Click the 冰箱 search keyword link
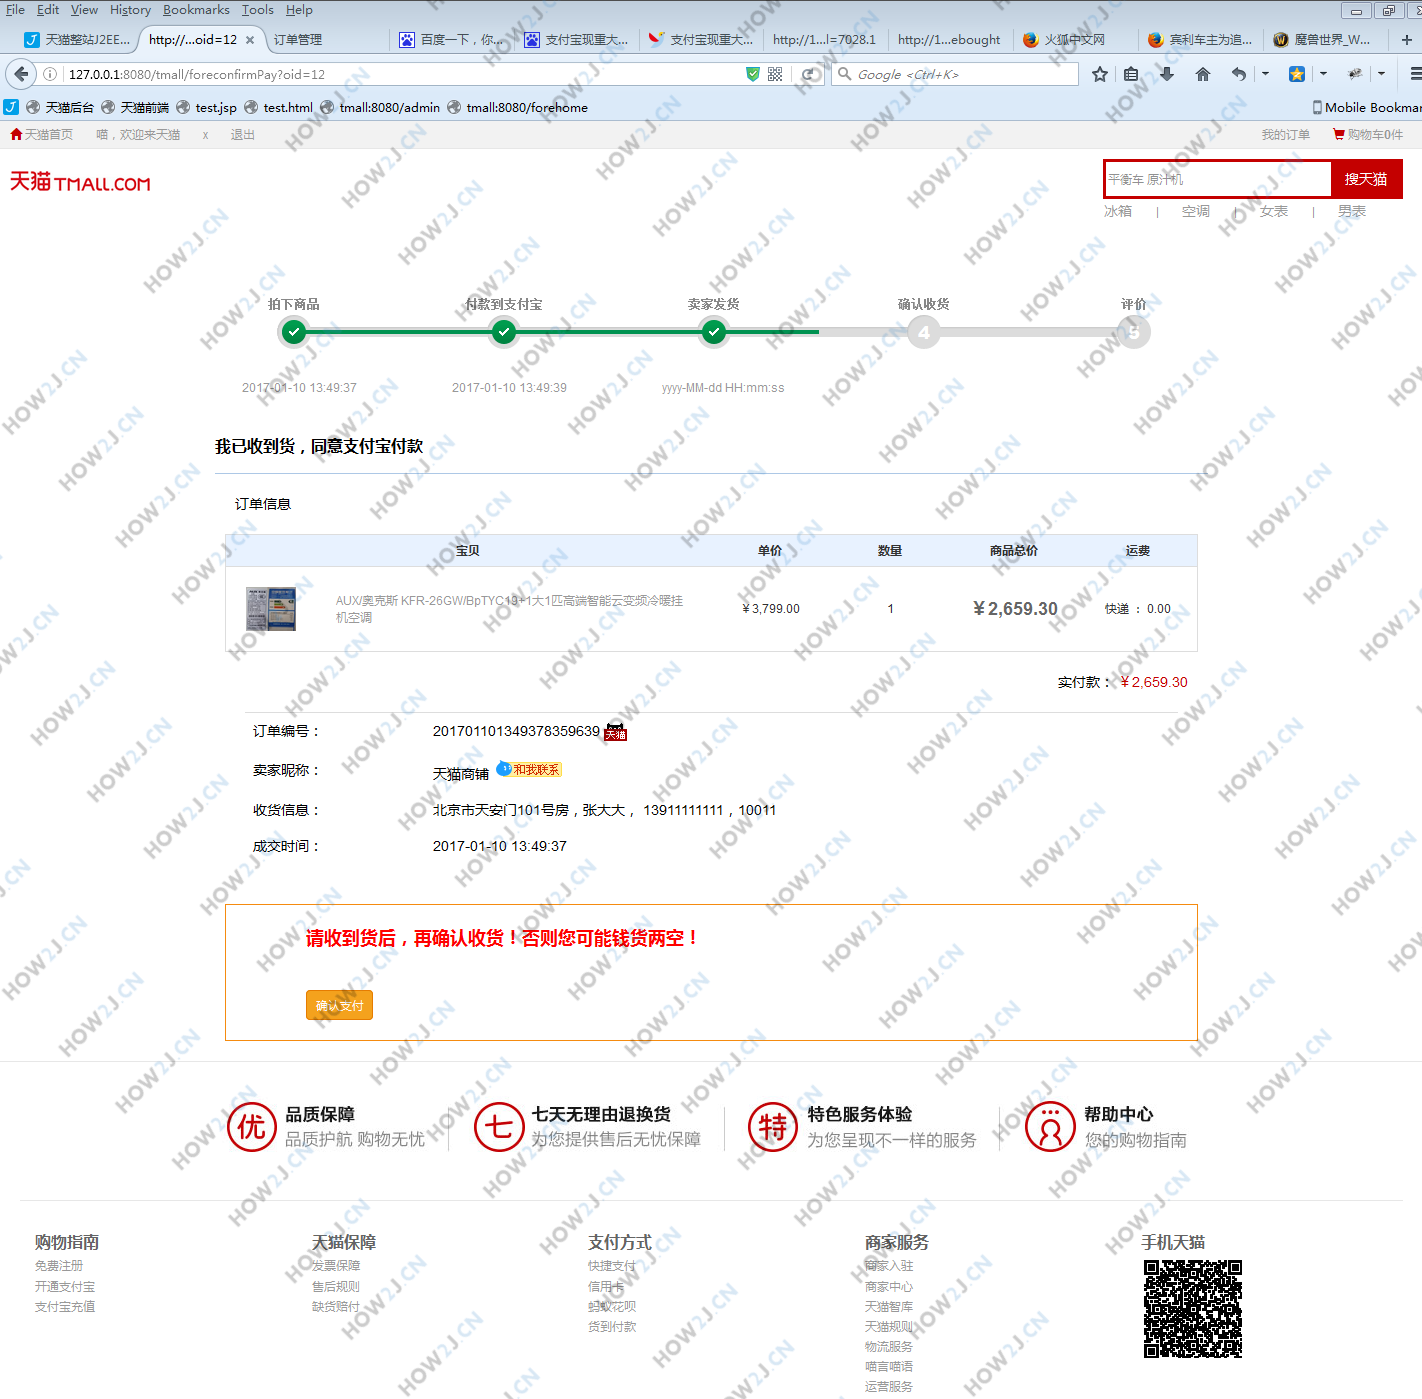The width and height of the screenshot is (1422, 1399). [x=1118, y=211]
